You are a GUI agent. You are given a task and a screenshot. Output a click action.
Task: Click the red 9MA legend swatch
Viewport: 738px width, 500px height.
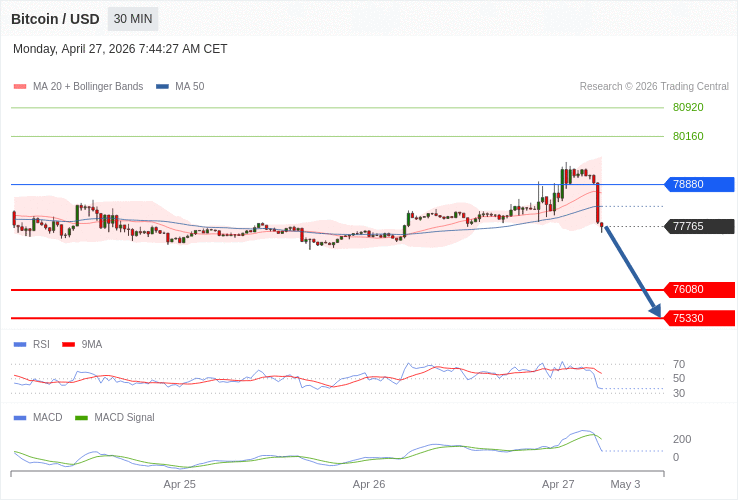pyautogui.click(x=69, y=345)
